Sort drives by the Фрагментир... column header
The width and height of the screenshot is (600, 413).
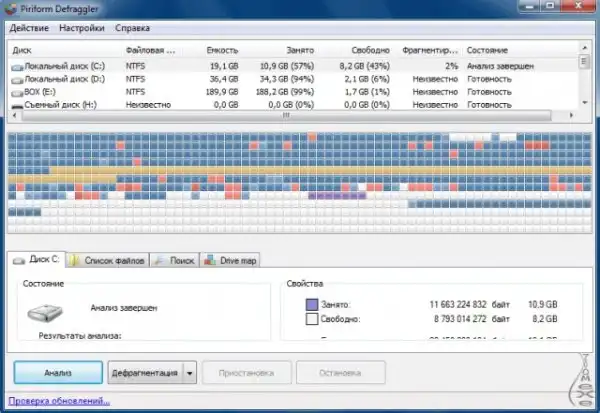coord(430,49)
